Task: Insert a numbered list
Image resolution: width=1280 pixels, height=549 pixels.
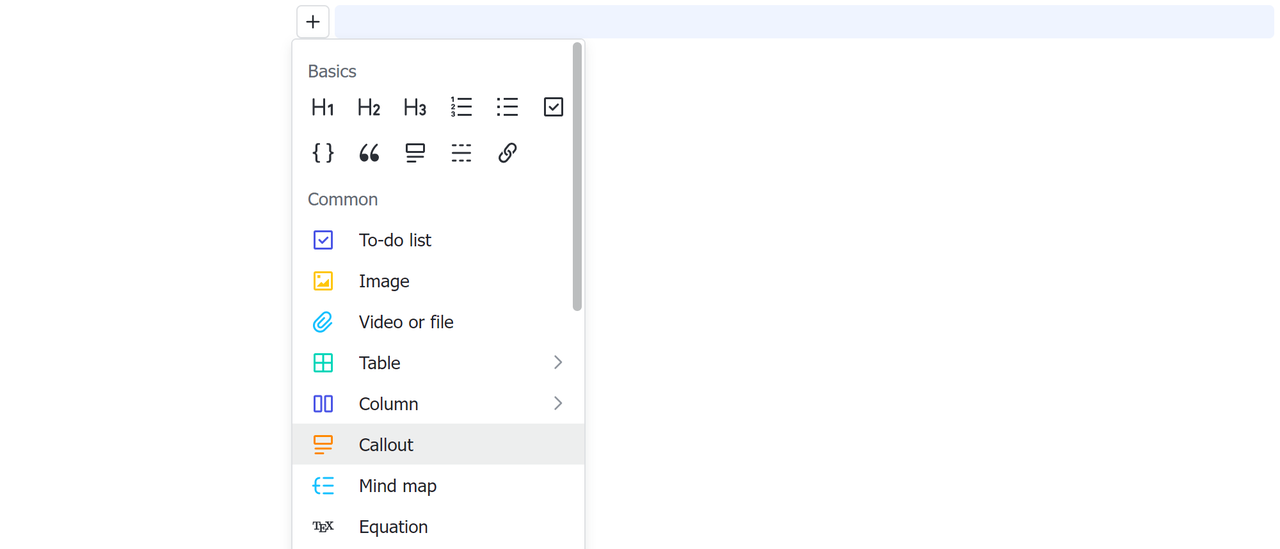Action: coord(461,107)
